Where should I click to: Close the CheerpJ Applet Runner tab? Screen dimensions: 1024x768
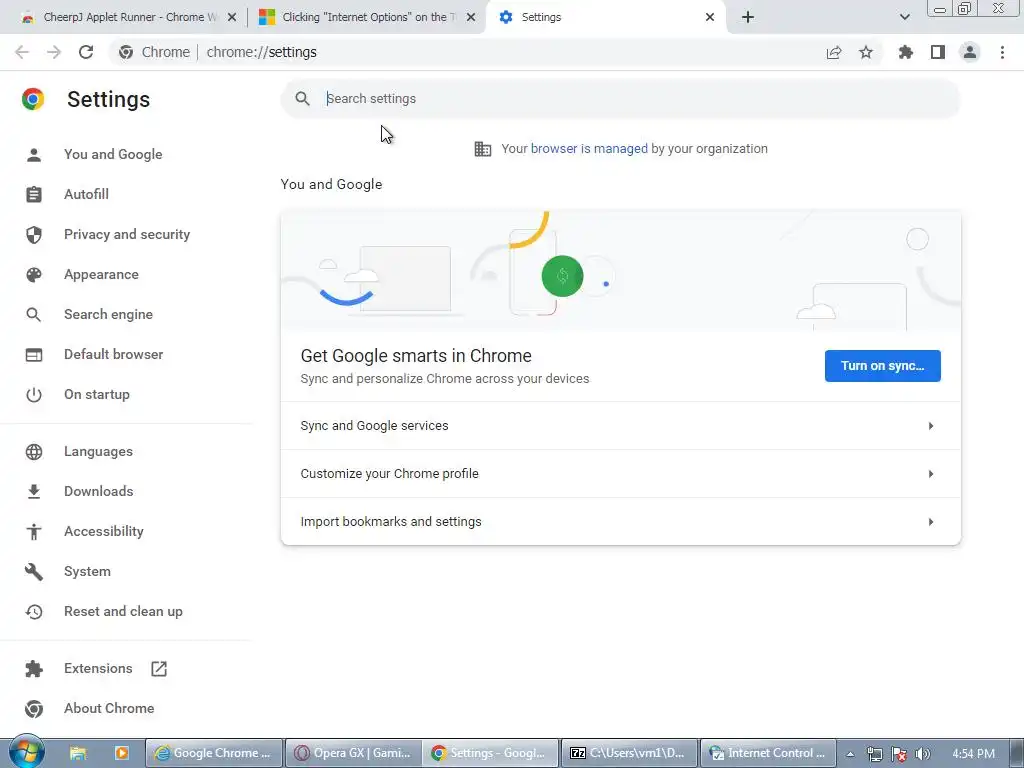tap(232, 17)
